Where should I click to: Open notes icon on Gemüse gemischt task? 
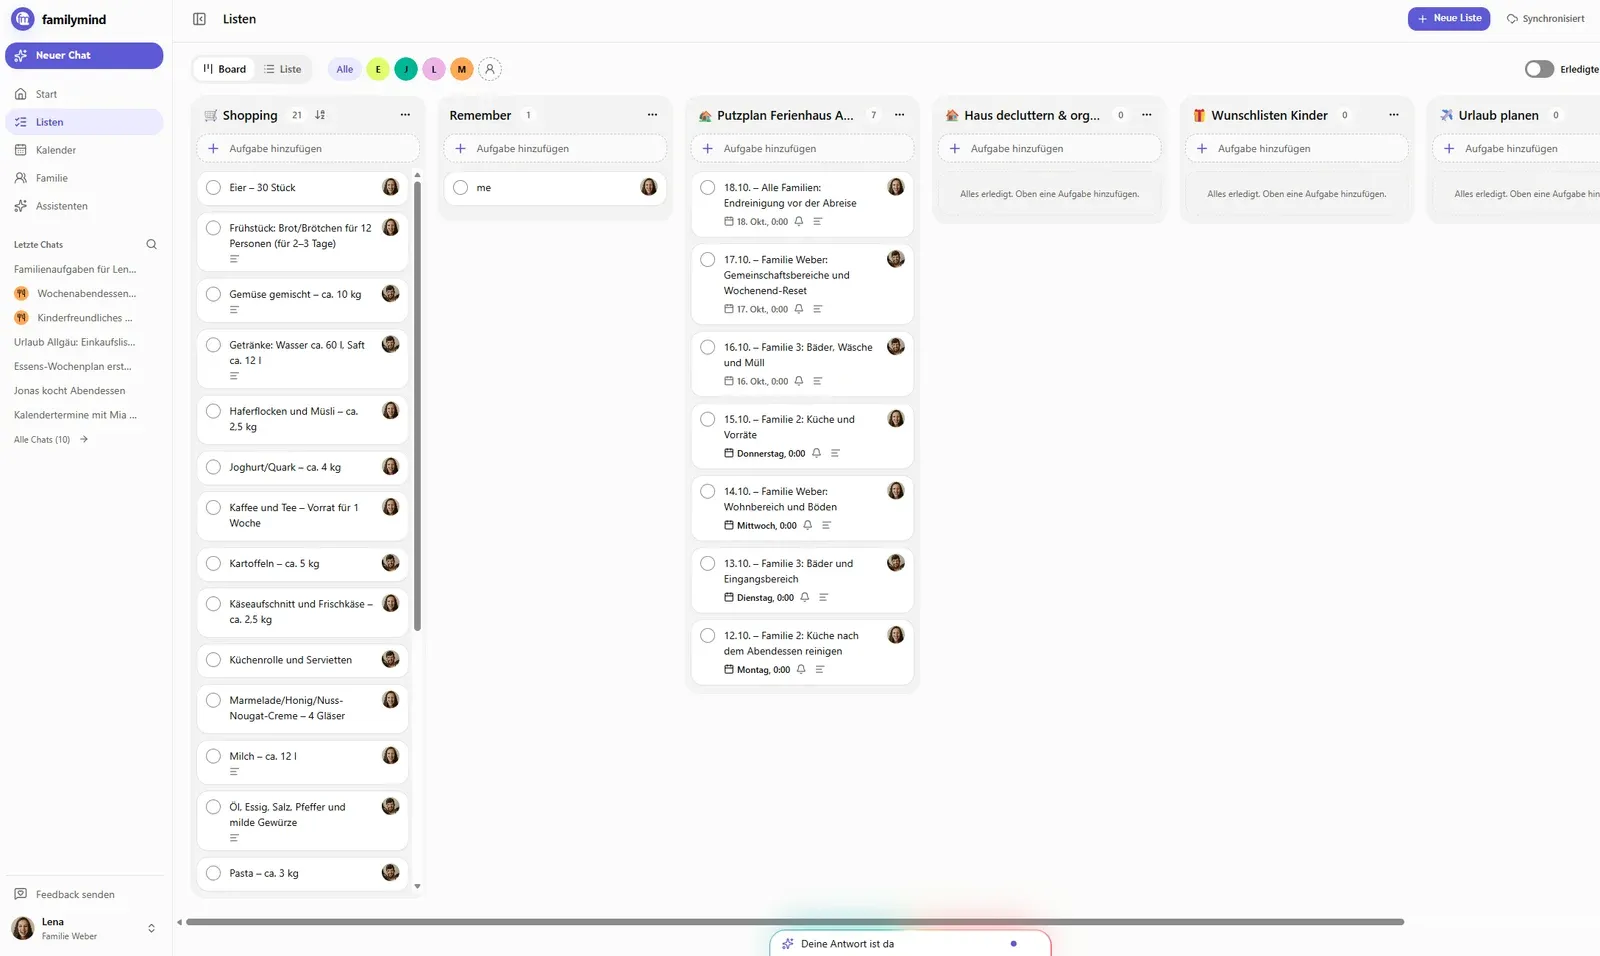click(234, 310)
